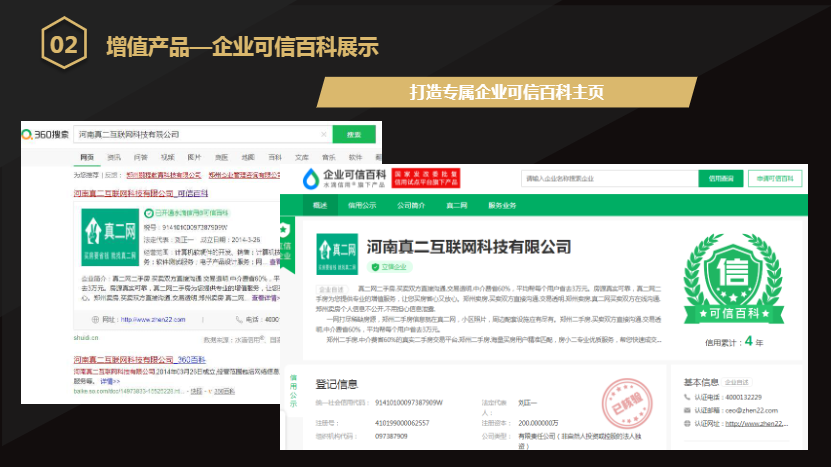831x467 pixels.
Task: Click the green verified checkmark icon beside 已开通
Action: (x=149, y=213)
